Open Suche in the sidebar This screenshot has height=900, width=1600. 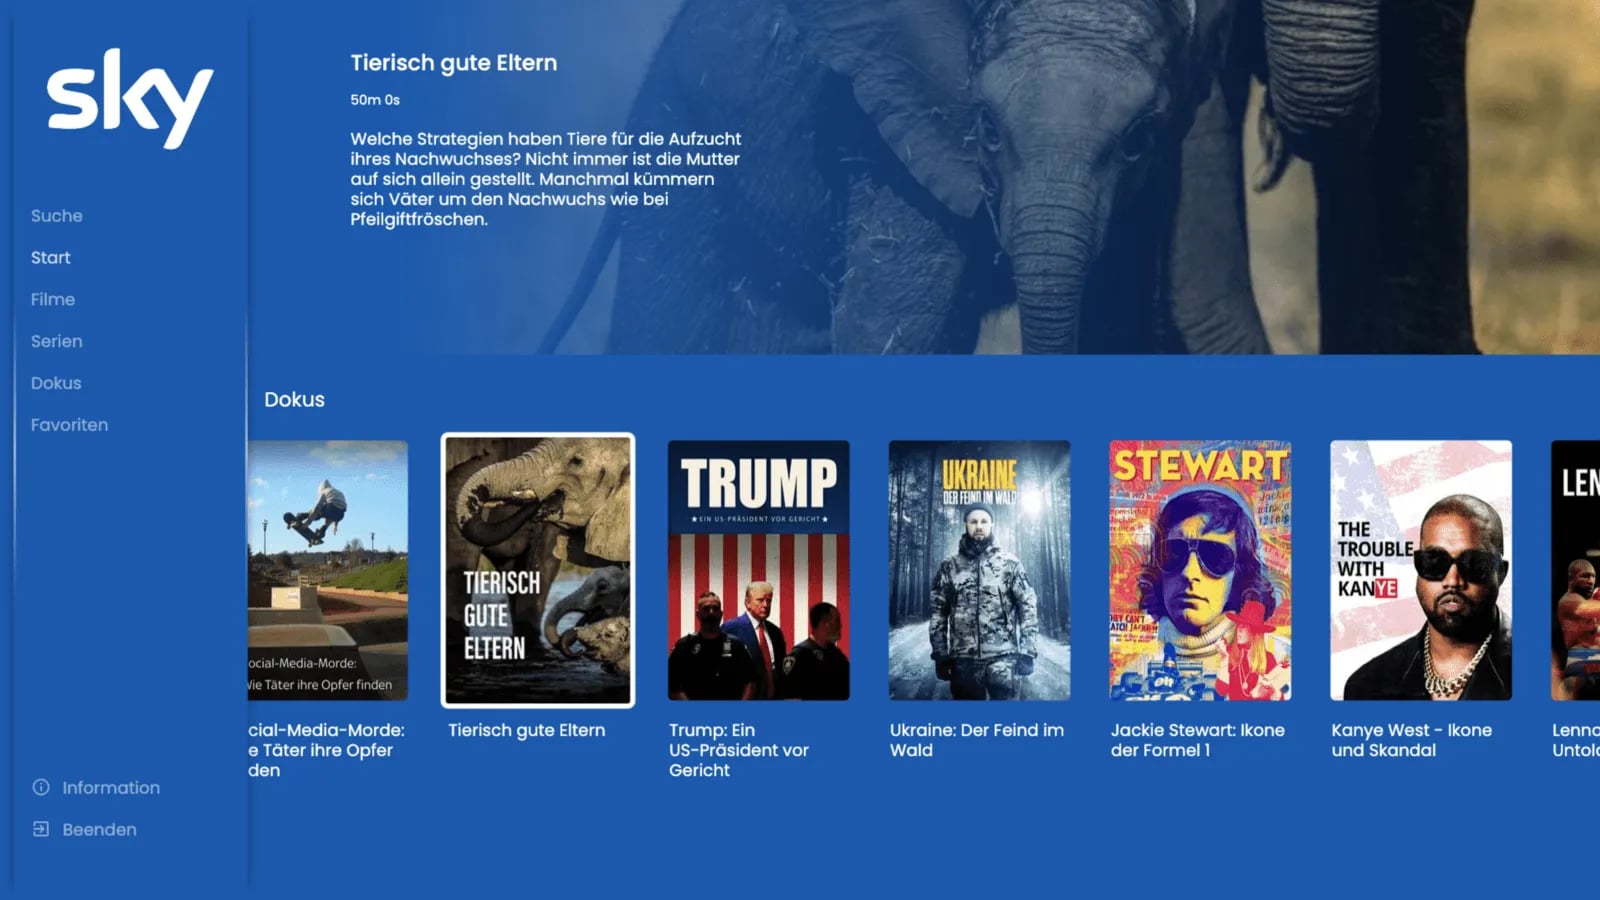[x=57, y=216]
